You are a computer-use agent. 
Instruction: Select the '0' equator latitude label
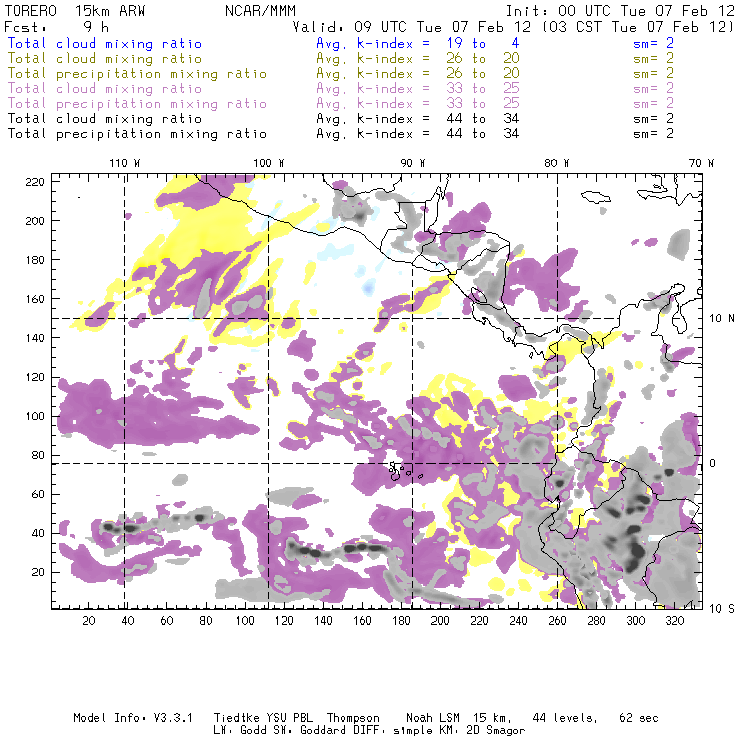(713, 463)
